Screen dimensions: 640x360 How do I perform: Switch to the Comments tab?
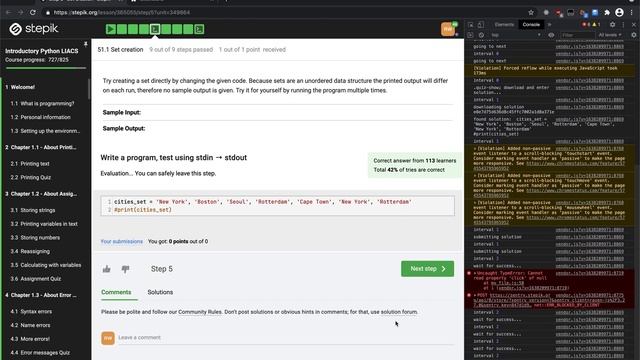(x=116, y=292)
